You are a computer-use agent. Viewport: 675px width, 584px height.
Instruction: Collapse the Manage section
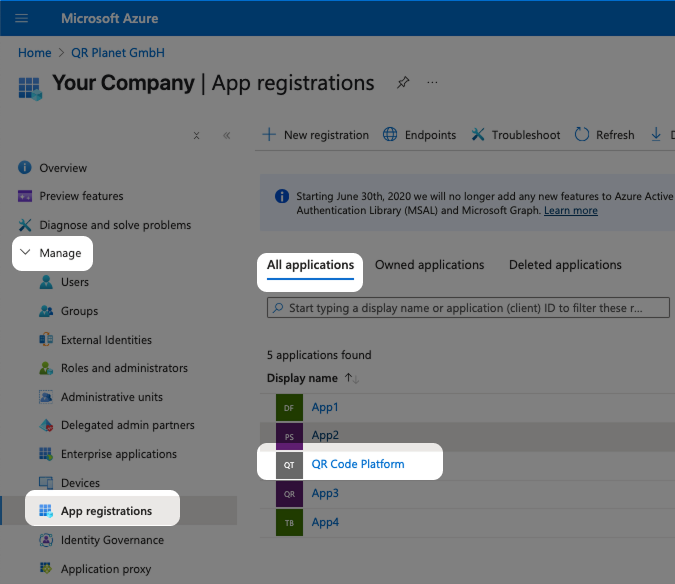pos(26,253)
